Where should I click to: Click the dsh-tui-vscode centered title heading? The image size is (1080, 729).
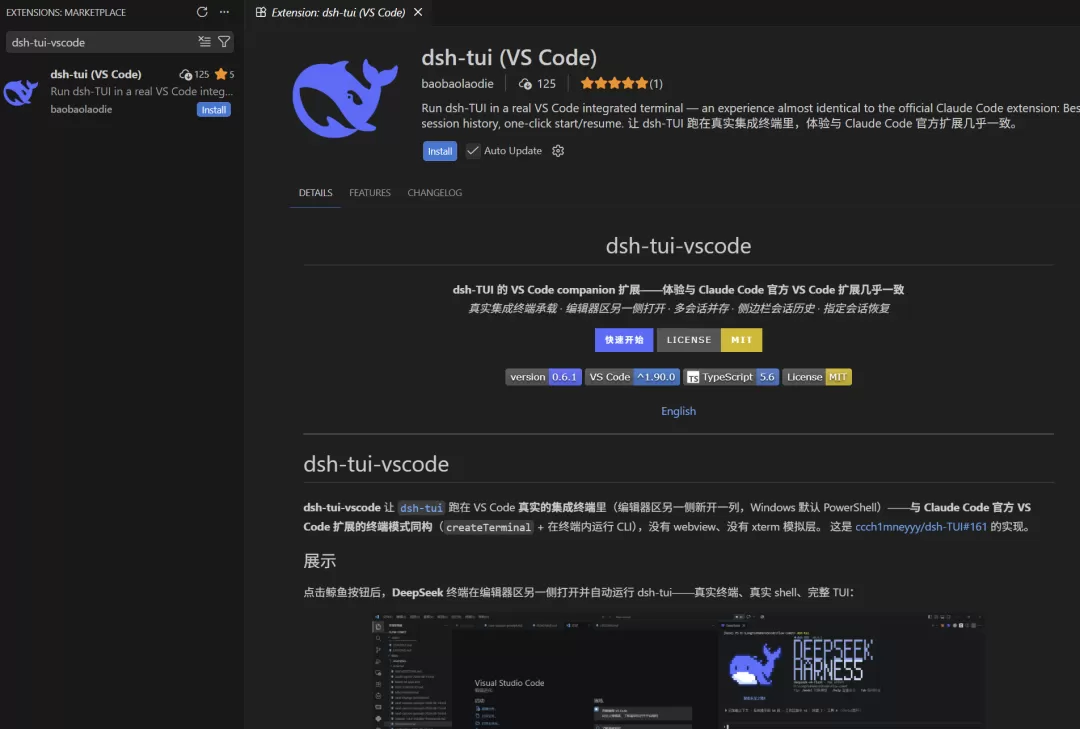[x=678, y=245]
